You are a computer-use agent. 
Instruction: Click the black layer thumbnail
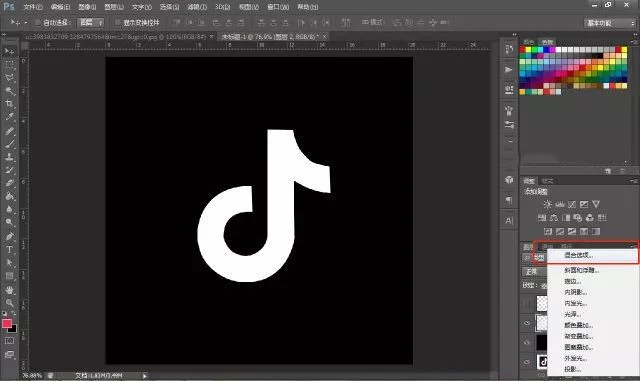pos(542,342)
